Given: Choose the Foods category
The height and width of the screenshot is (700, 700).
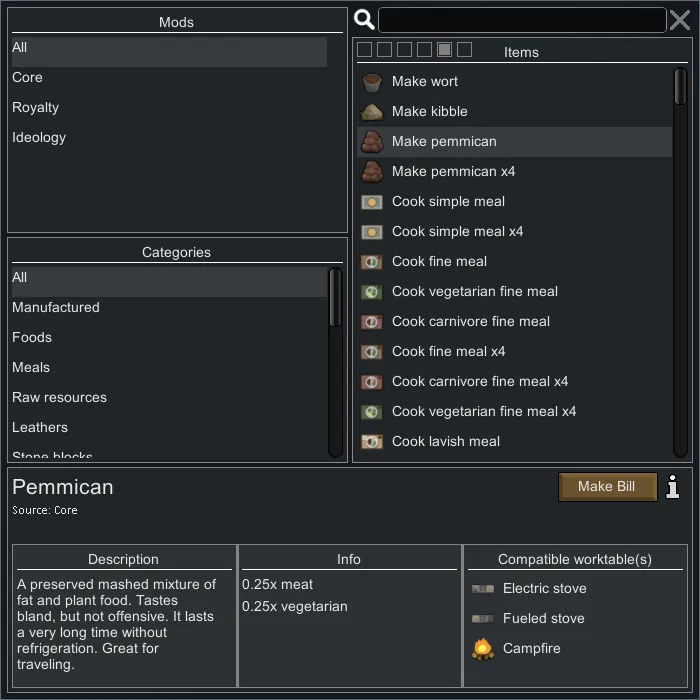Looking at the screenshot, I should click(x=32, y=338).
